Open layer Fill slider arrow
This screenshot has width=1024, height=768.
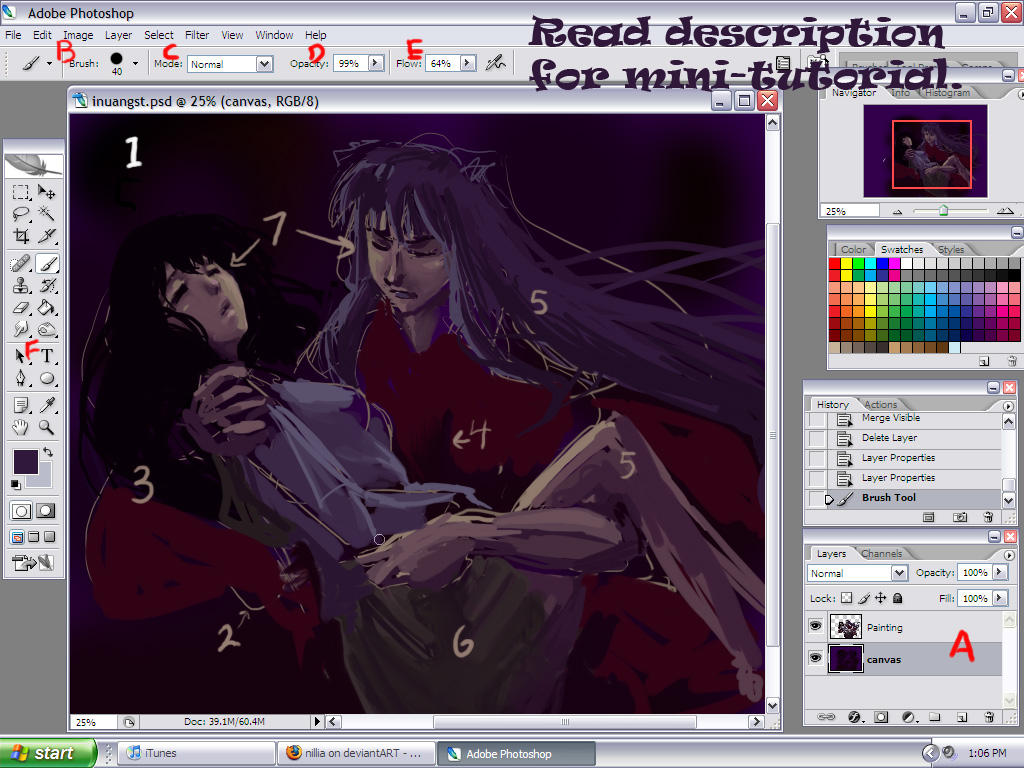pyautogui.click(x=999, y=598)
